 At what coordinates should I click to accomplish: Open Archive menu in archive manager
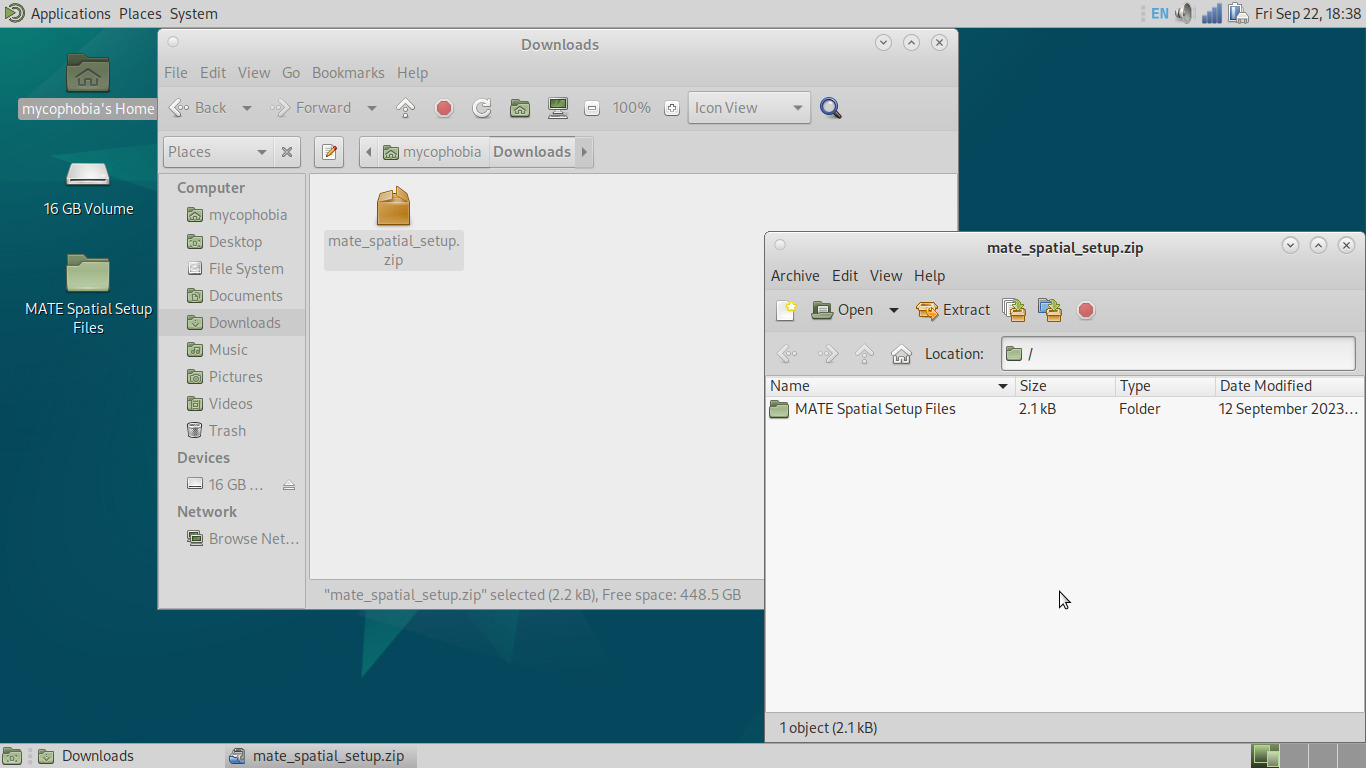click(795, 276)
